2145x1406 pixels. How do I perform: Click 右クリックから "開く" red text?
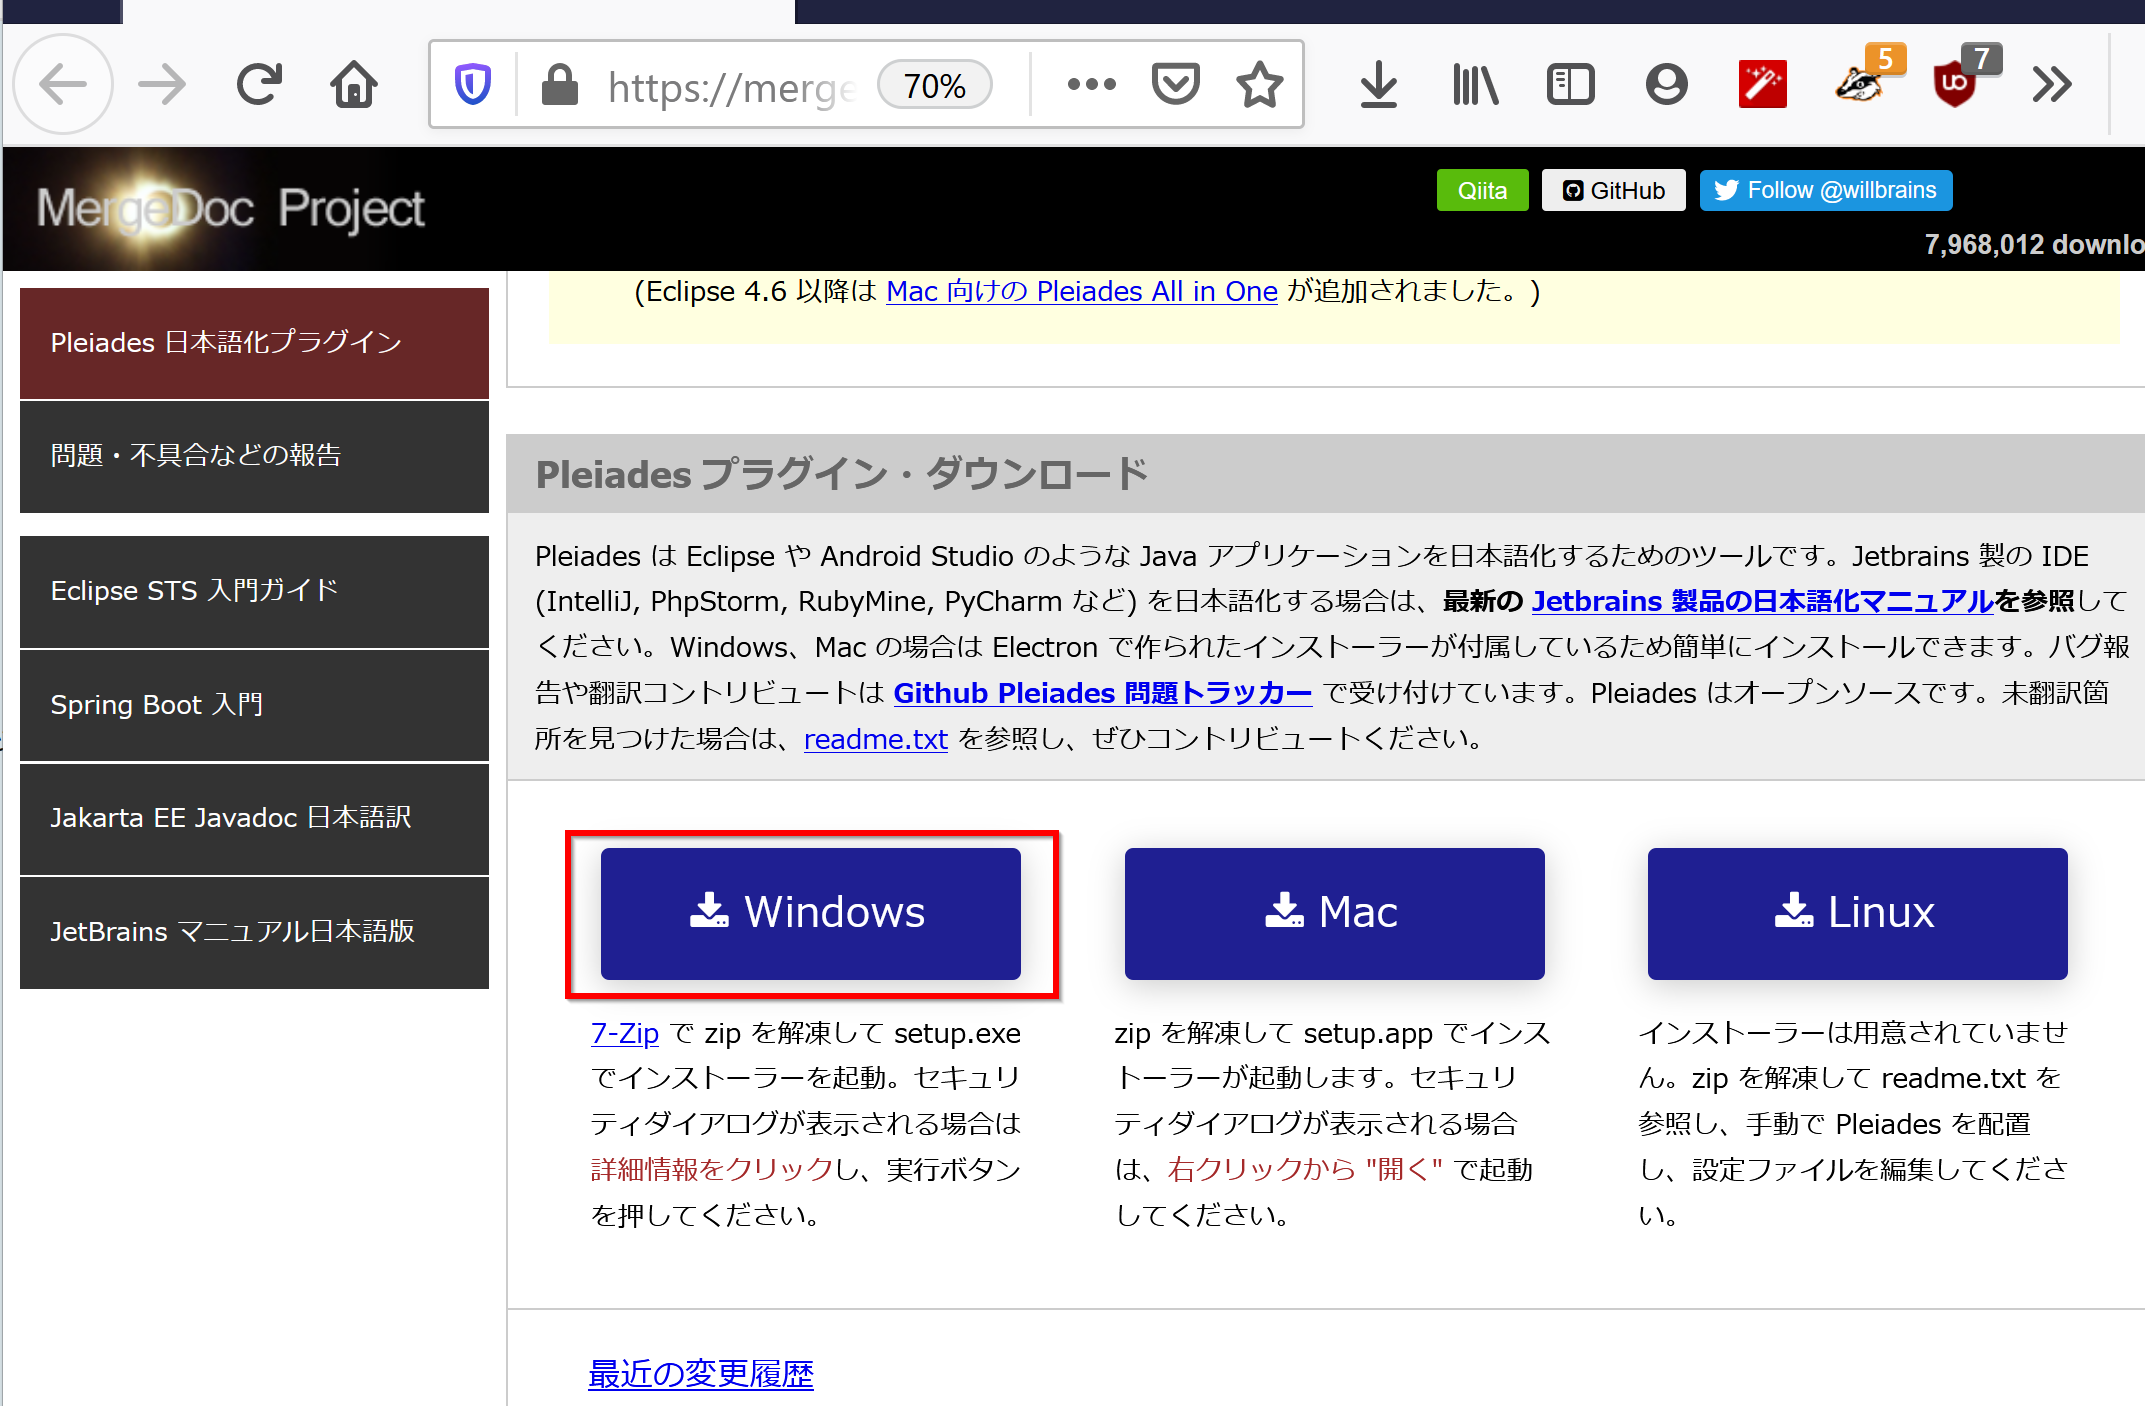(x=1304, y=1169)
